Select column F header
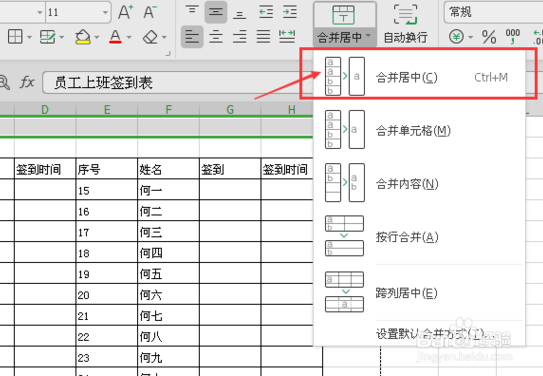Viewport: 543px width, 376px height. pos(168,110)
